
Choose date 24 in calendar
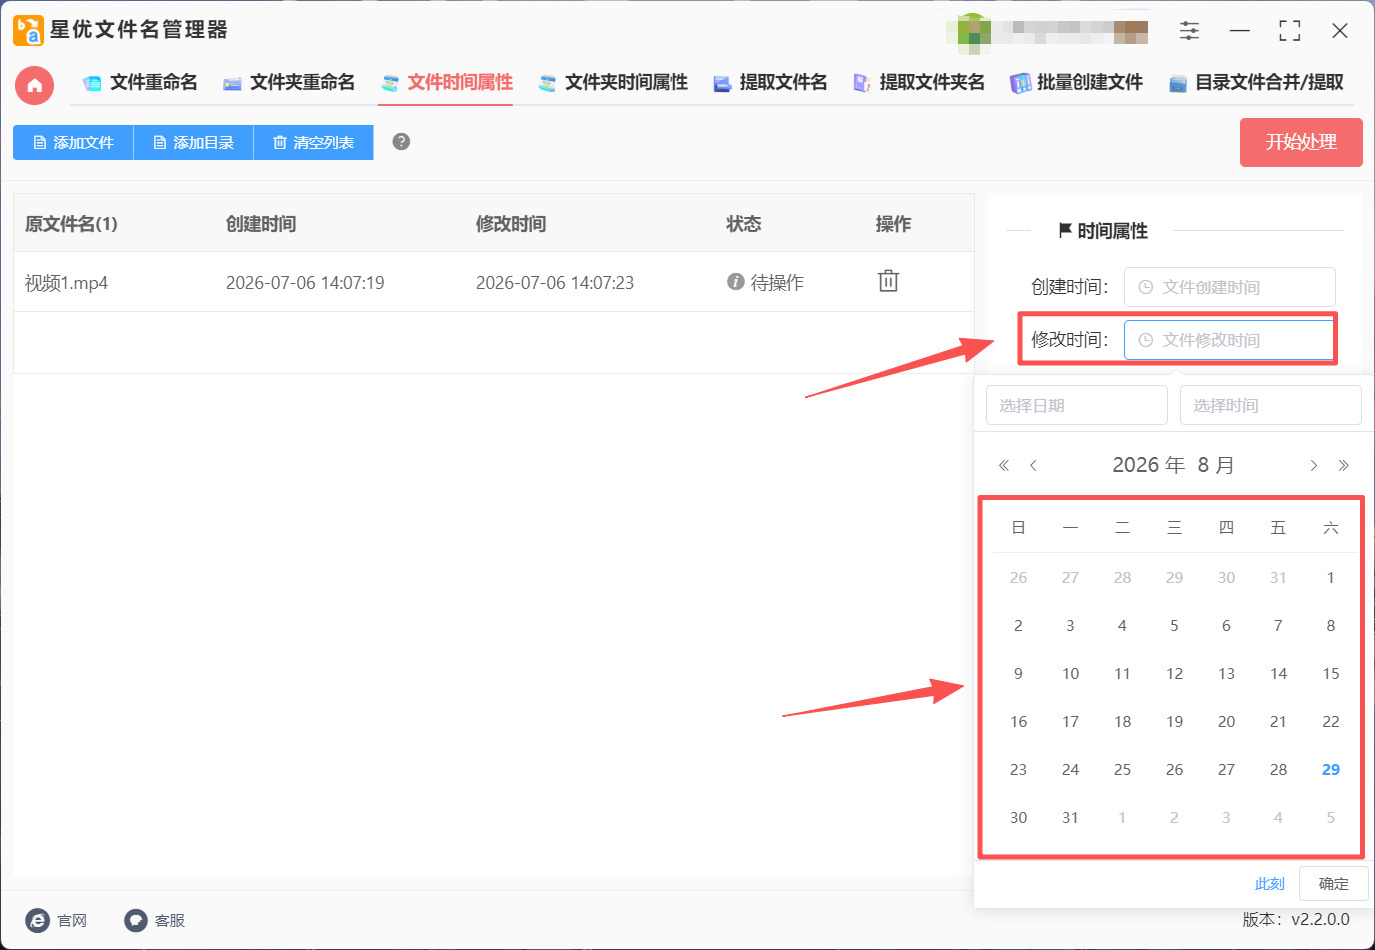point(1070,769)
